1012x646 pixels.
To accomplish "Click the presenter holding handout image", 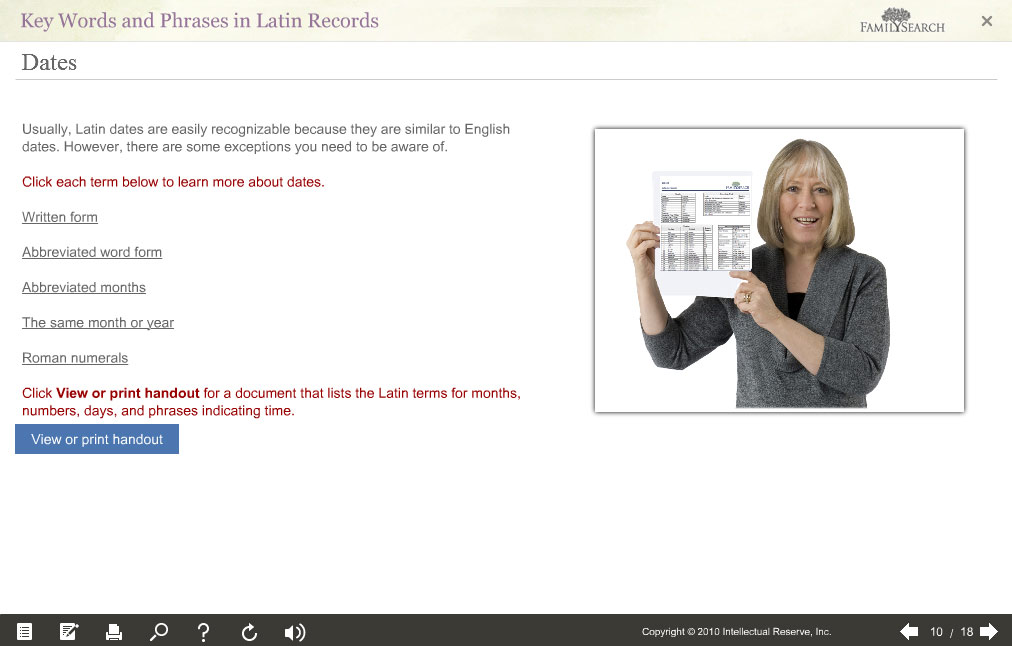I will 779,270.
